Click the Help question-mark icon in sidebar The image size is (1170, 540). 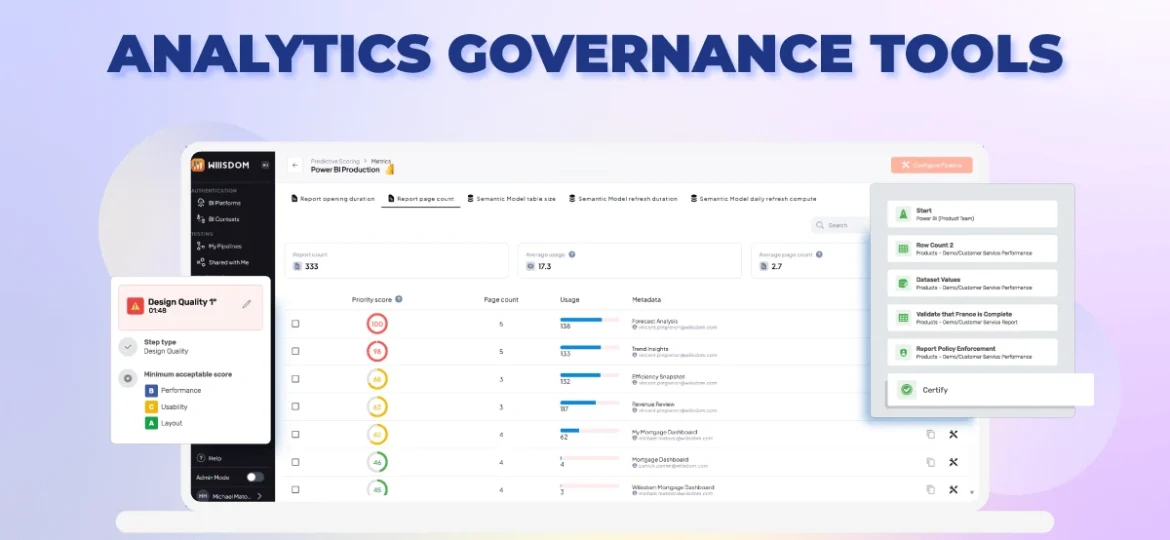[x=201, y=458]
